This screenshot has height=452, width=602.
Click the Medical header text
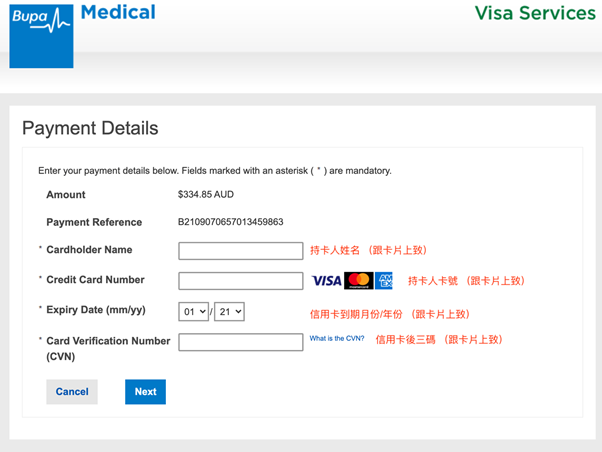click(118, 13)
